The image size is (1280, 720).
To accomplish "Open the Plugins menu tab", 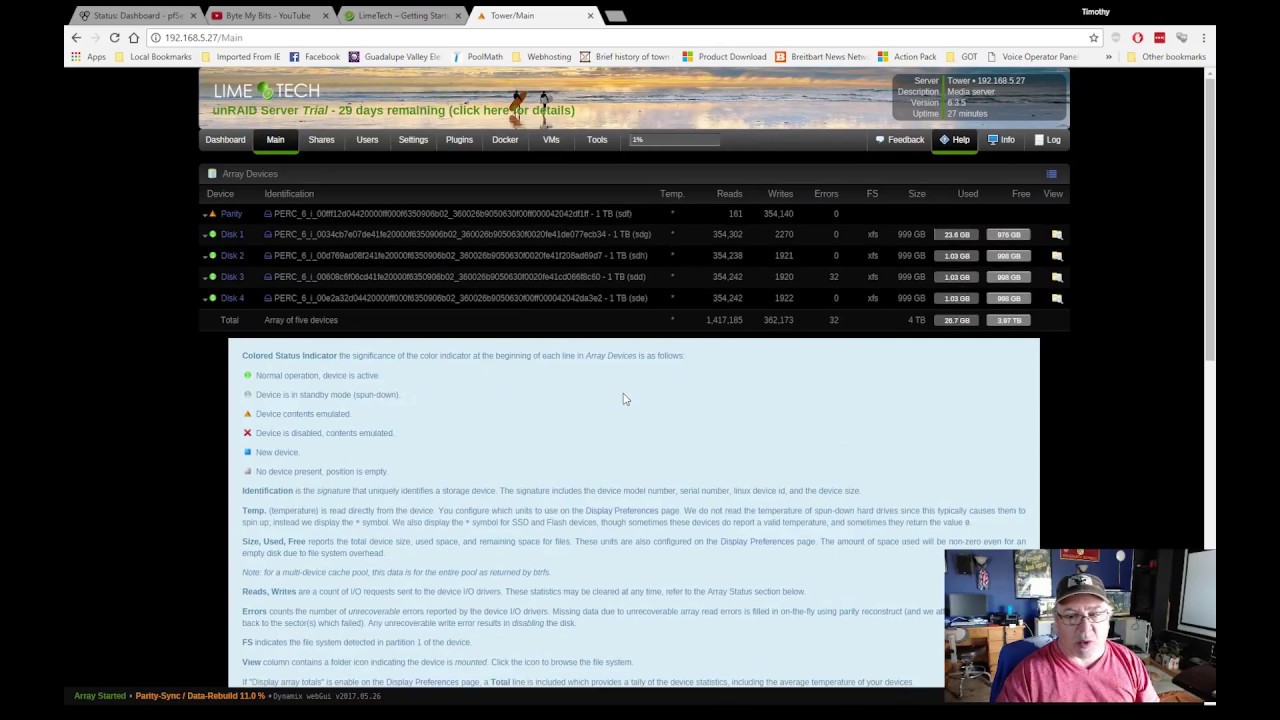I will tap(459, 140).
